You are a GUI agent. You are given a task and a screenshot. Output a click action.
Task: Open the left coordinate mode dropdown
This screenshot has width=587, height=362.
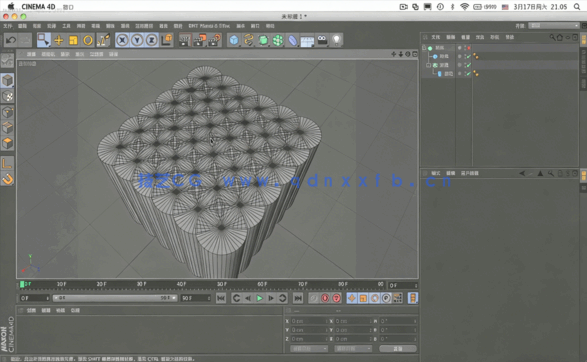pyautogui.click(x=309, y=349)
